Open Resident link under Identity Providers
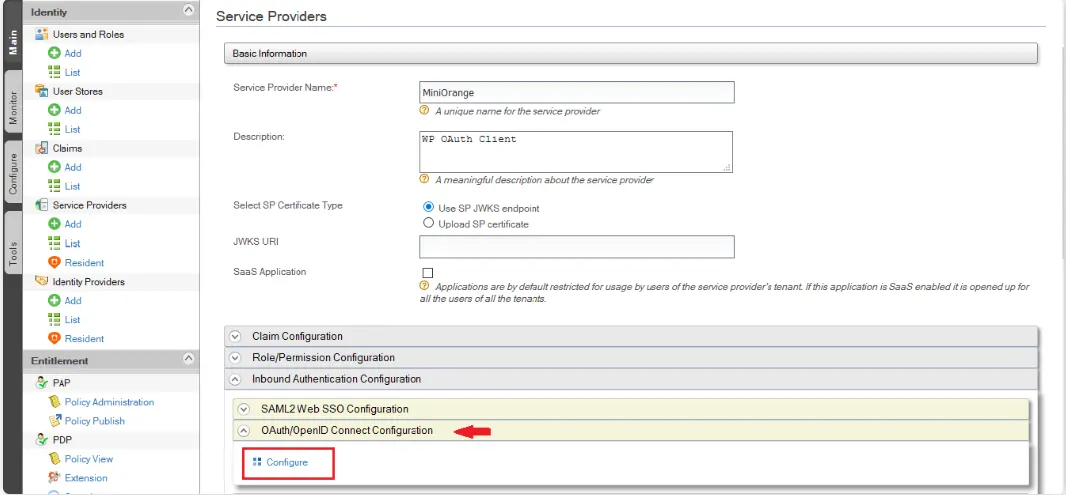This screenshot has width=1066, height=495. (84, 339)
